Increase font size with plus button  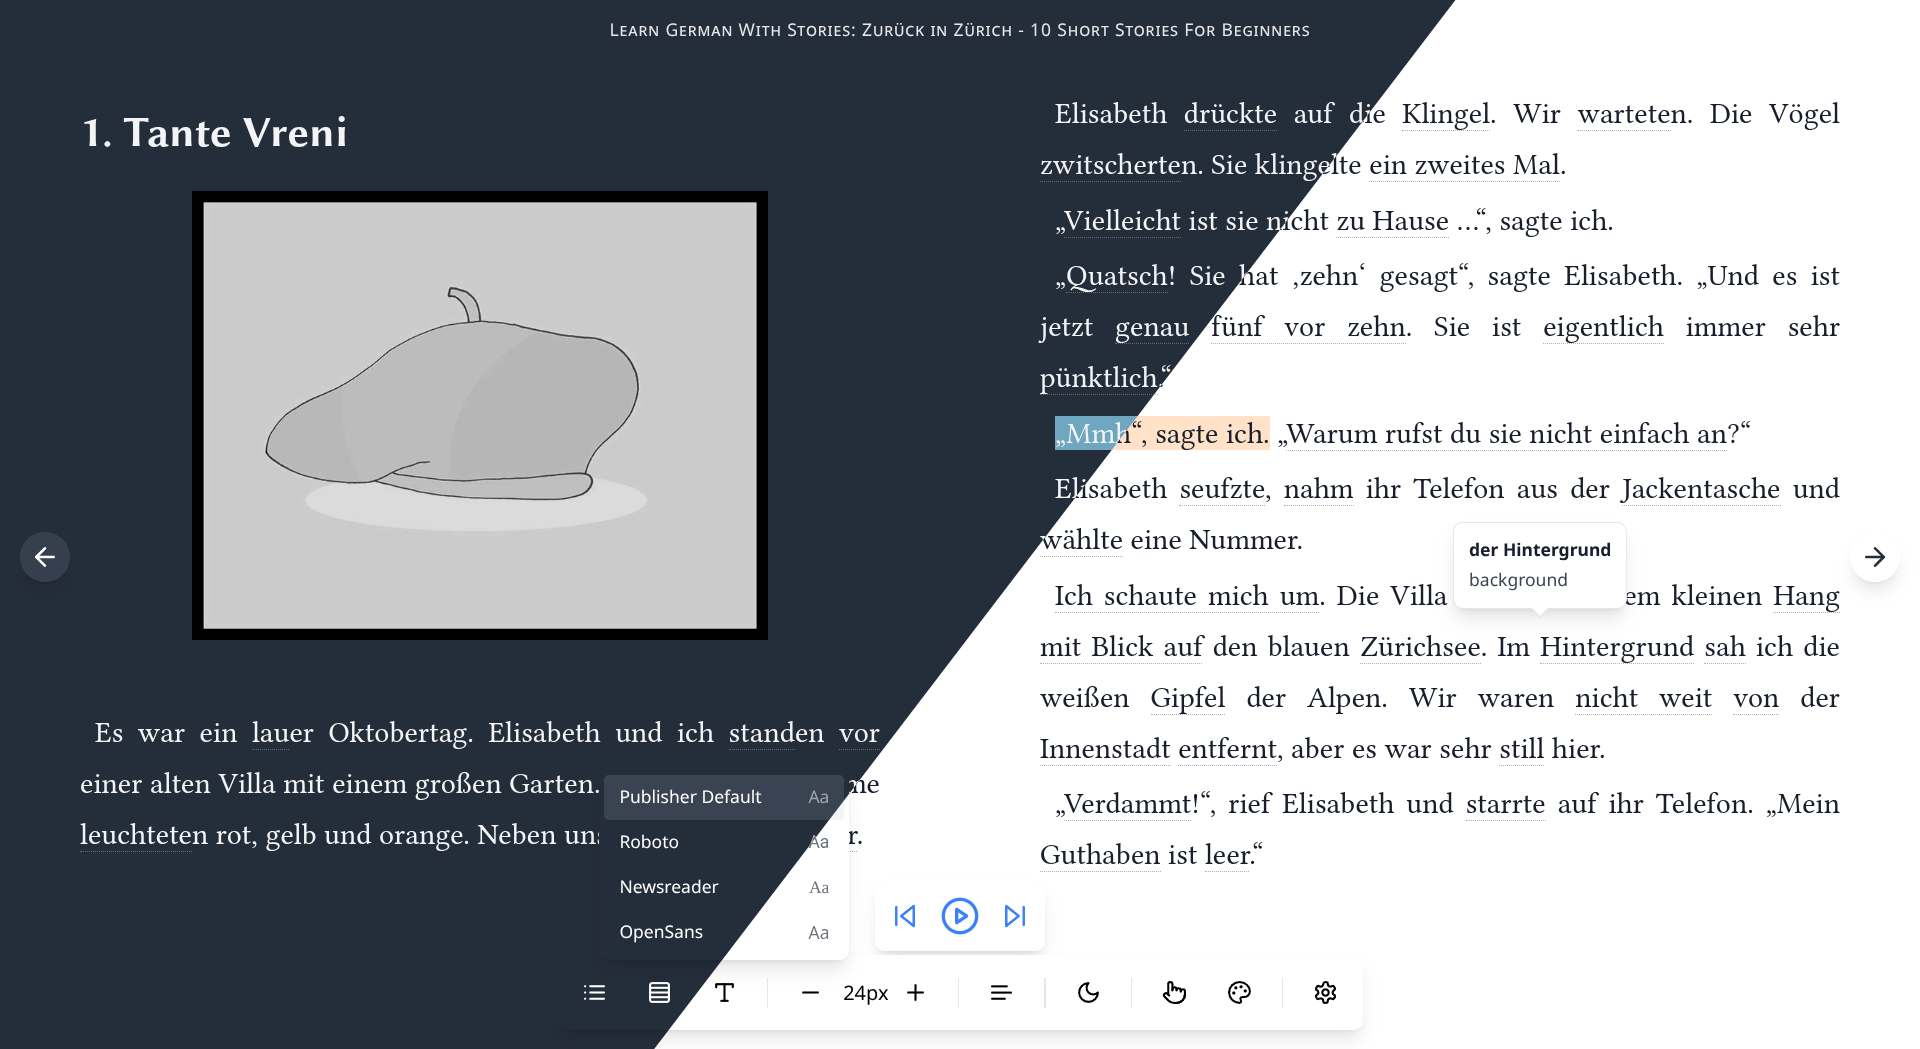915,992
